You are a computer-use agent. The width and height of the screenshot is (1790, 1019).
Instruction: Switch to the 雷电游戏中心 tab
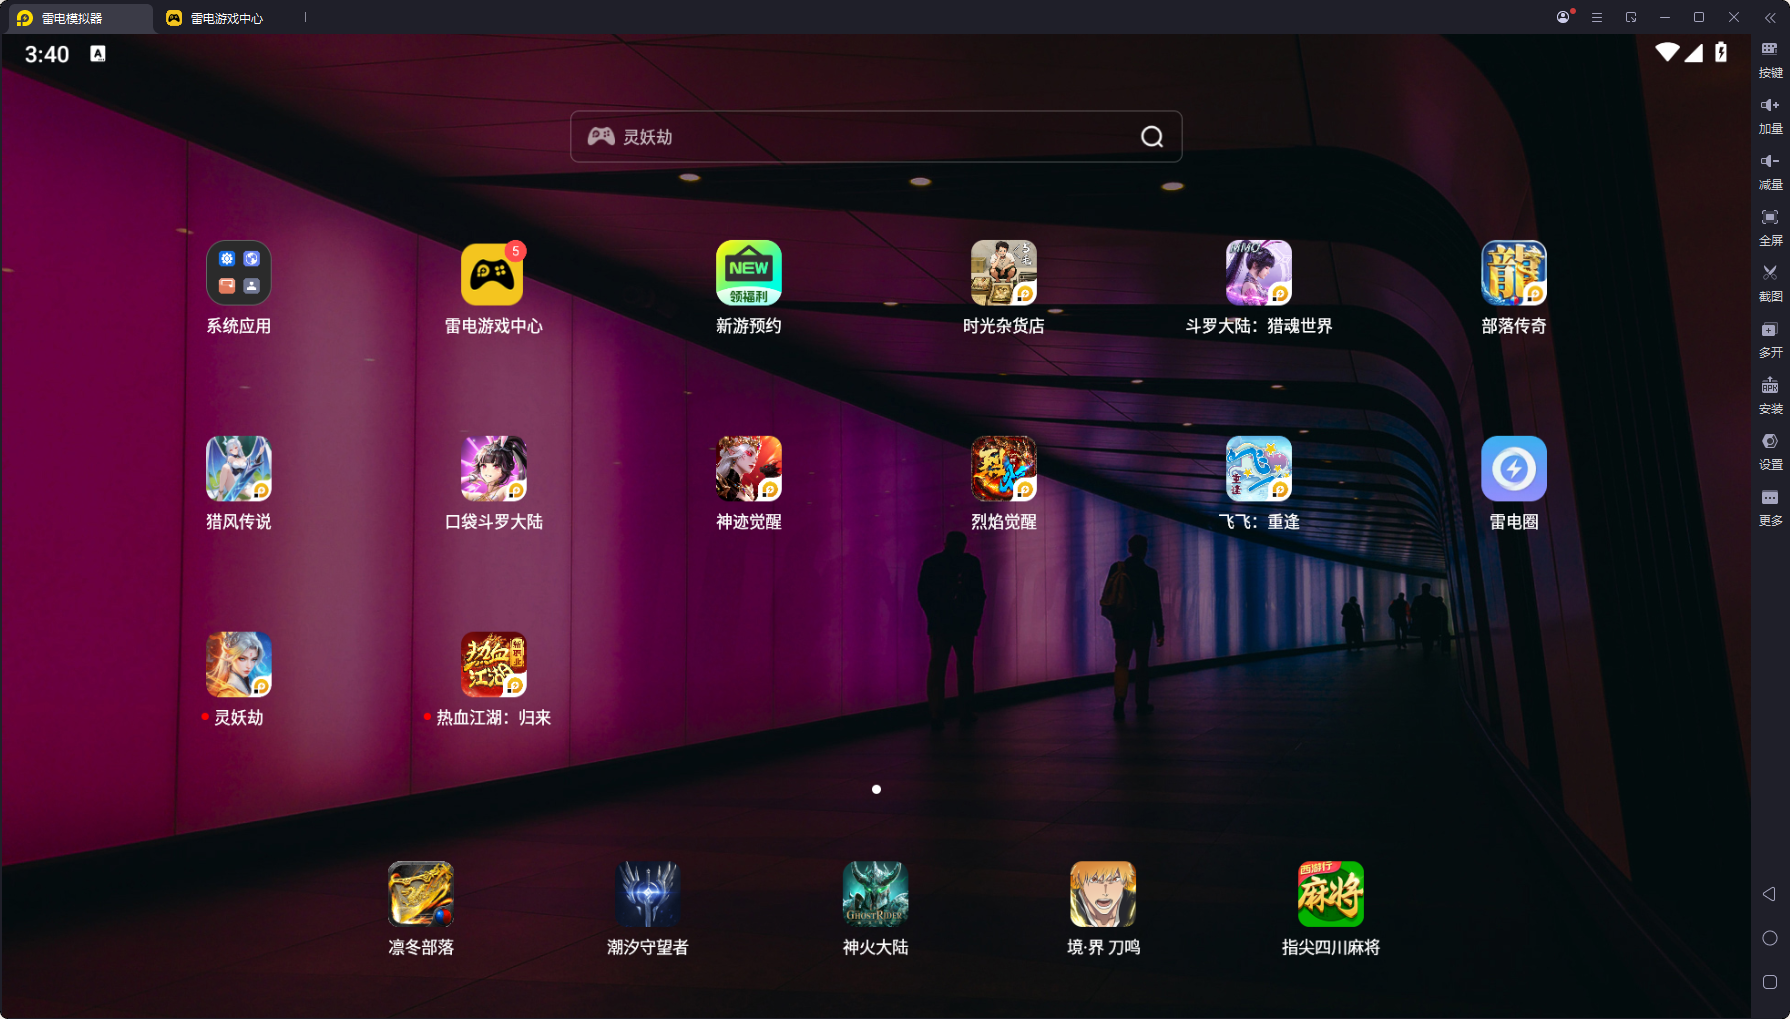(228, 18)
